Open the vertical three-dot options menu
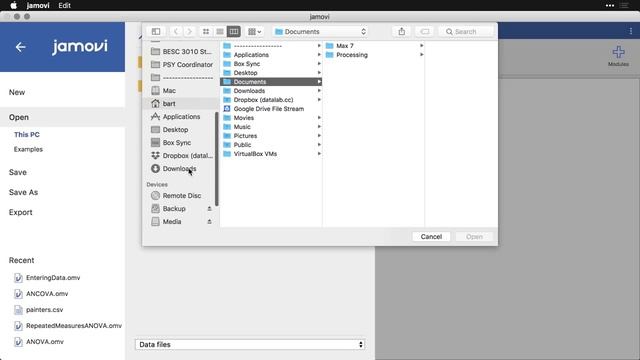The image size is (640, 360). click(631, 31)
